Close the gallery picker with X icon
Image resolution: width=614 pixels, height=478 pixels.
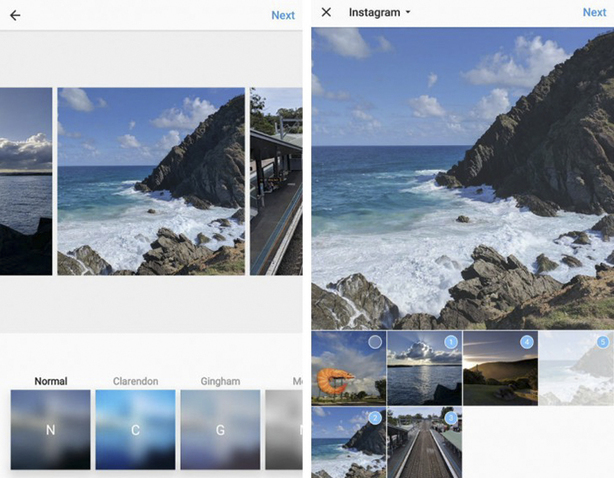(x=326, y=12)
